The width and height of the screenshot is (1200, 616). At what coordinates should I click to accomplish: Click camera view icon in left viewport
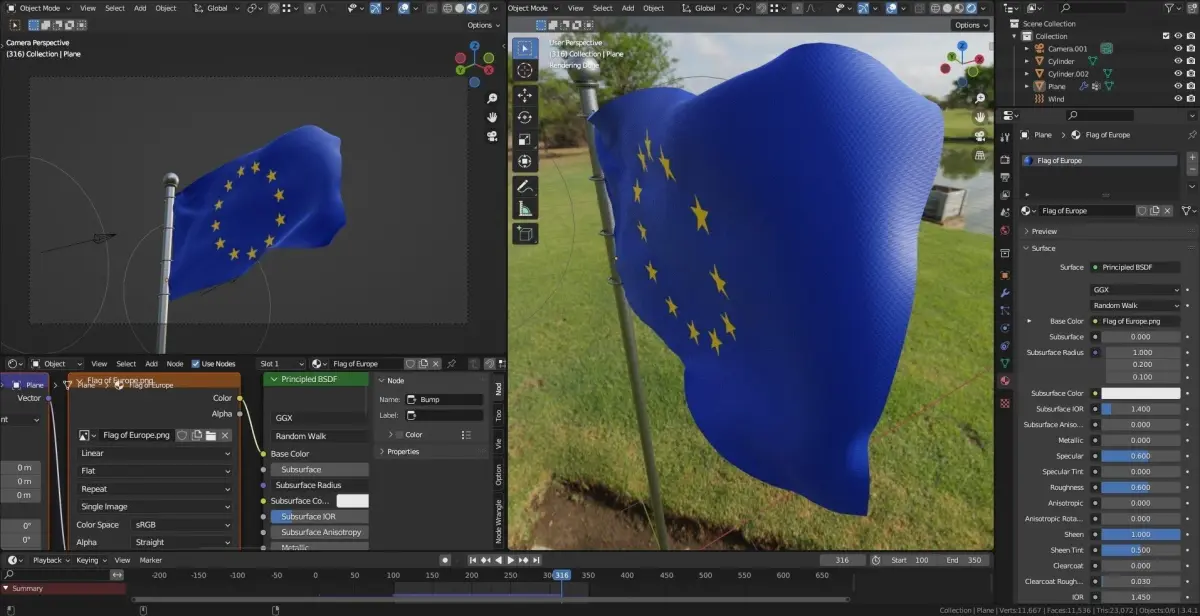pyautogui.click(x=492, y=135)
